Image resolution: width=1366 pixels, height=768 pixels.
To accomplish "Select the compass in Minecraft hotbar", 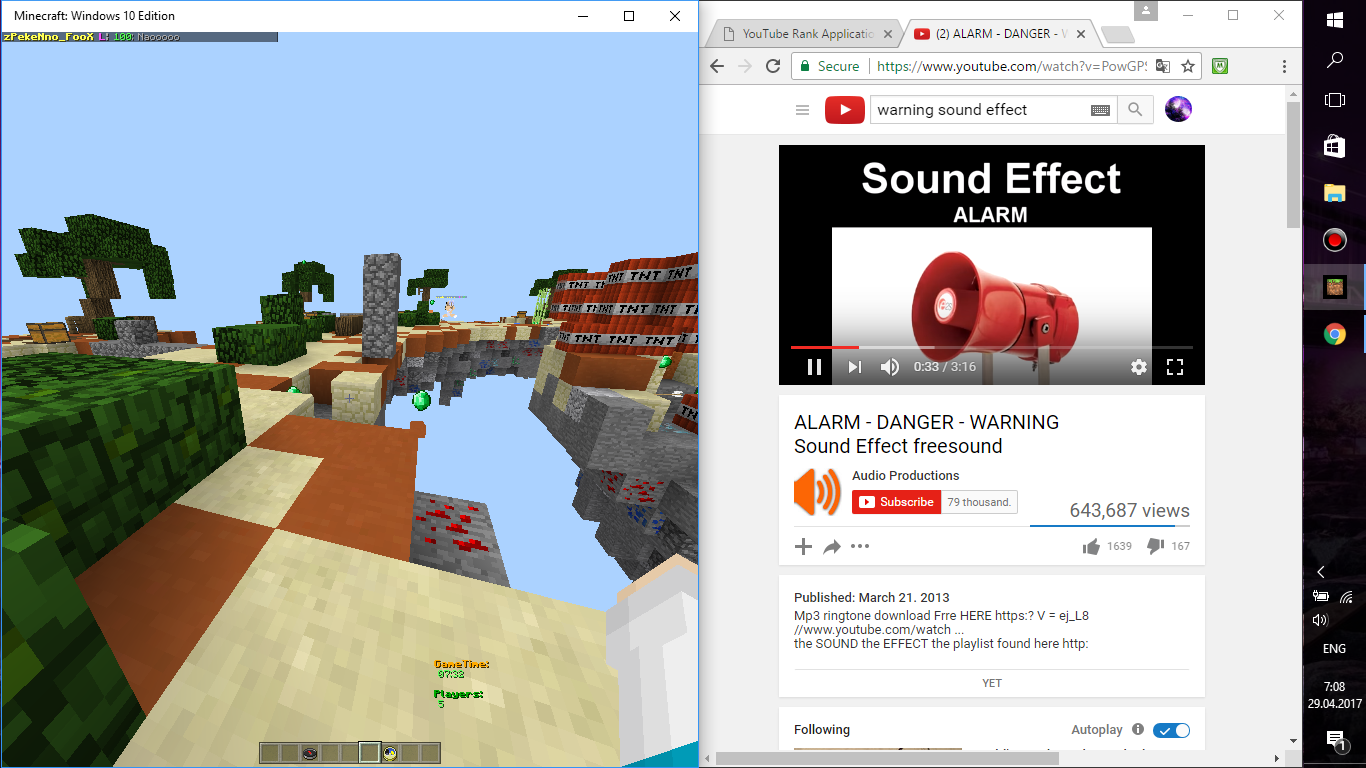I will (310, 753).
